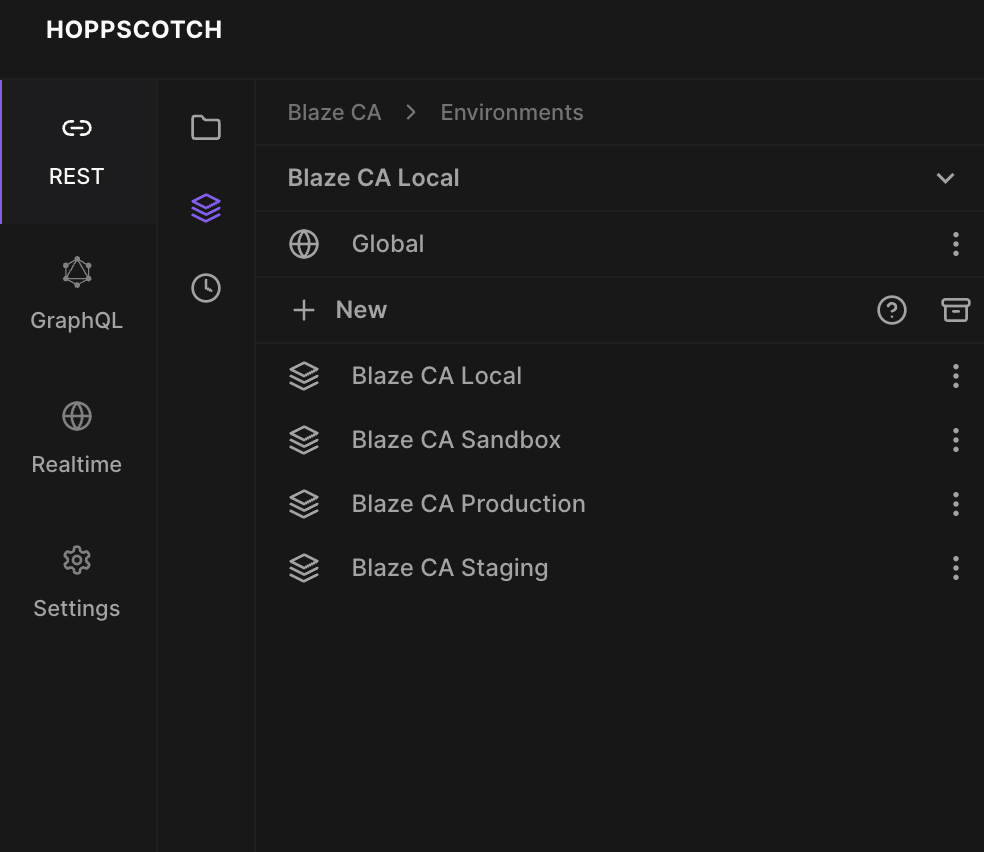Open the History clock icon

click(x=206, y=288)
